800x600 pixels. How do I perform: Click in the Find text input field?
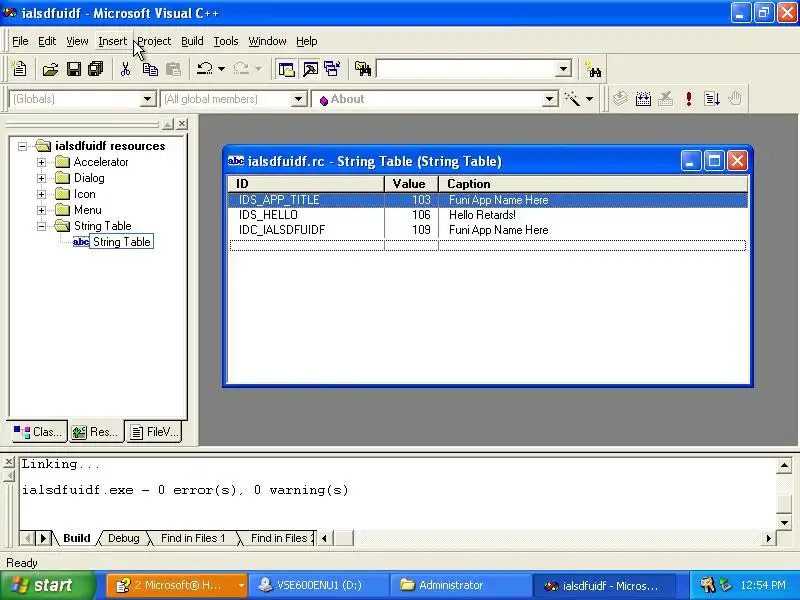point(466,69)
